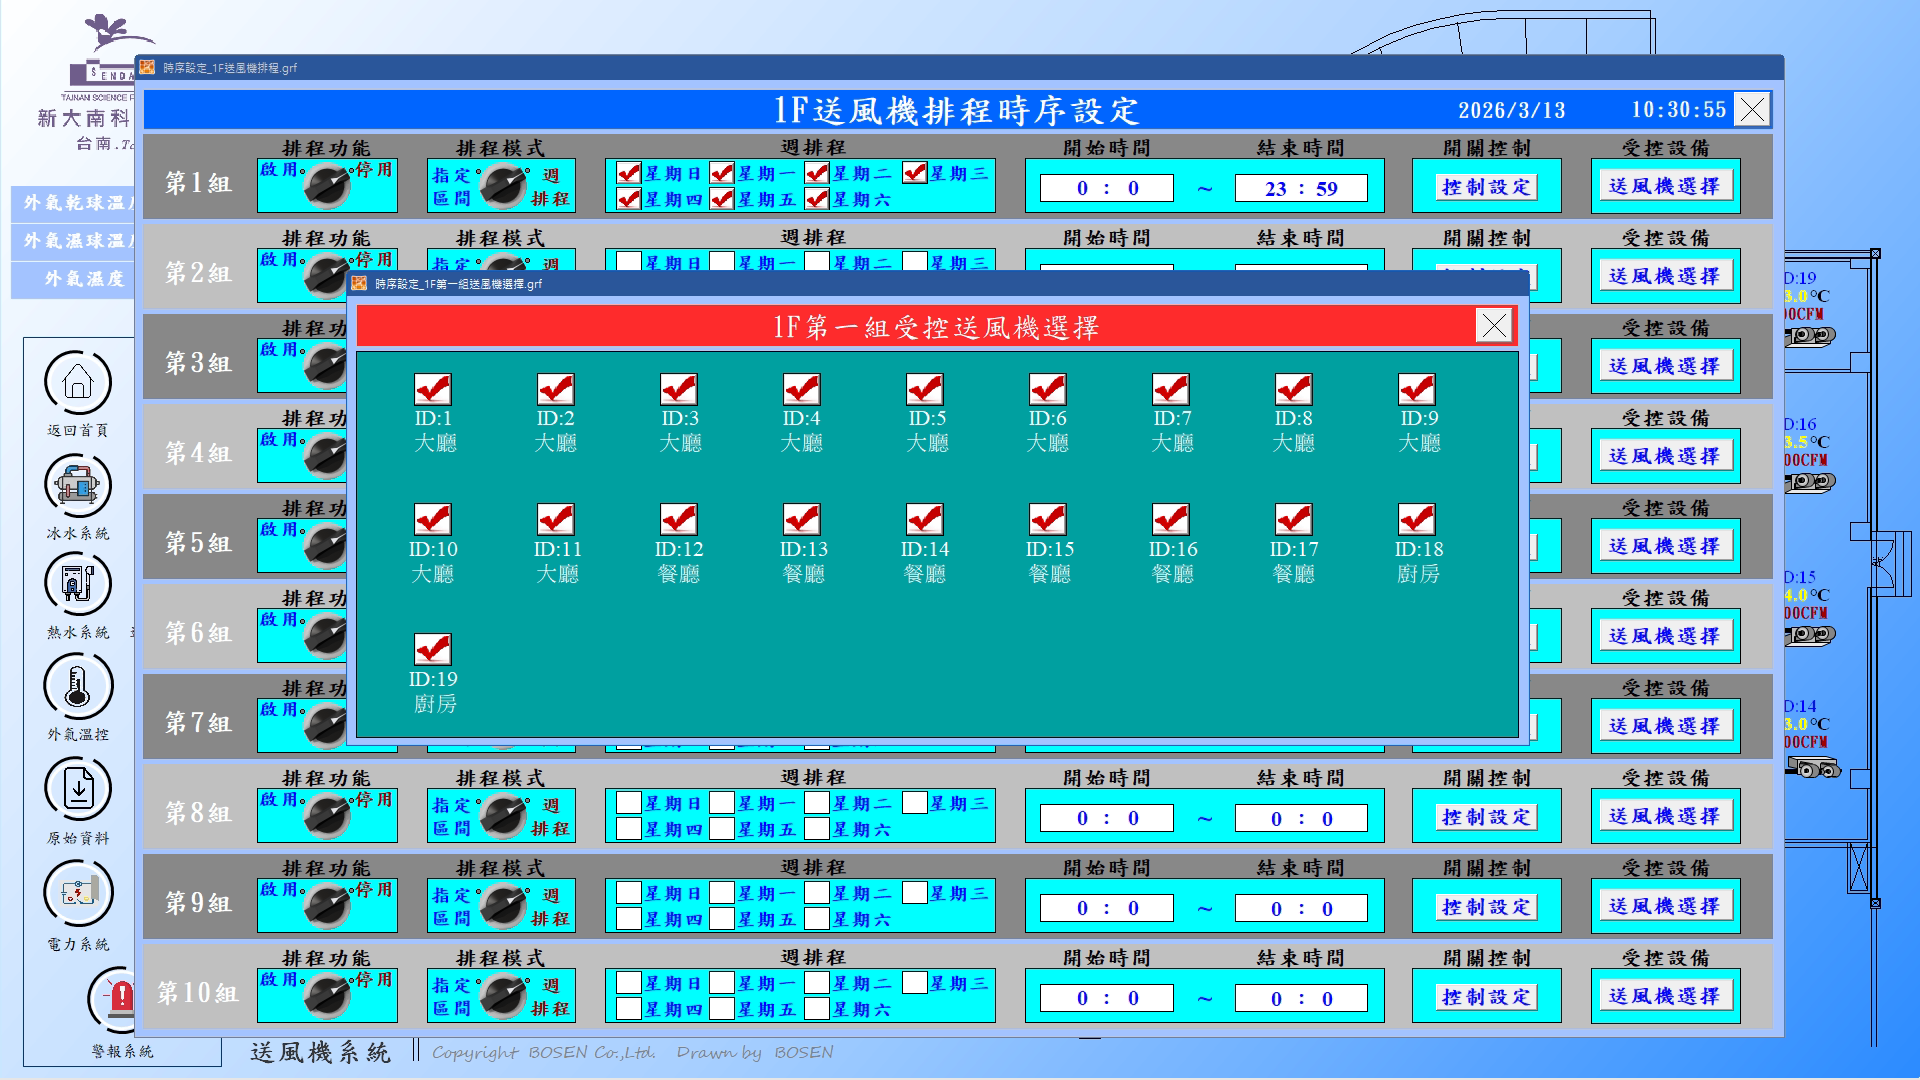Turn the Group 9 schedule mode knob
Image resolution: width=1920 pixels, height=1080 pixels.
coord(502,905)
